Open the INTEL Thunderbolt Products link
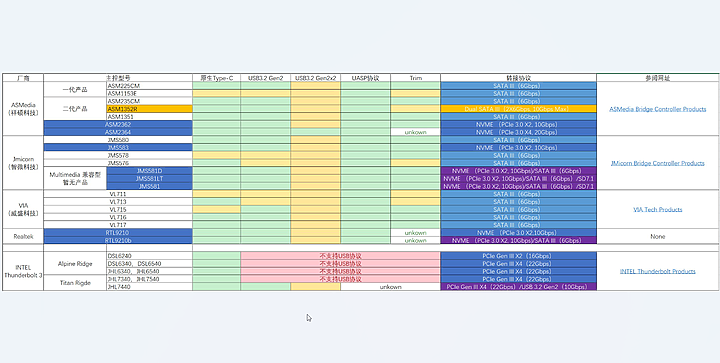720x363 pixels. (x=658, y=271)
